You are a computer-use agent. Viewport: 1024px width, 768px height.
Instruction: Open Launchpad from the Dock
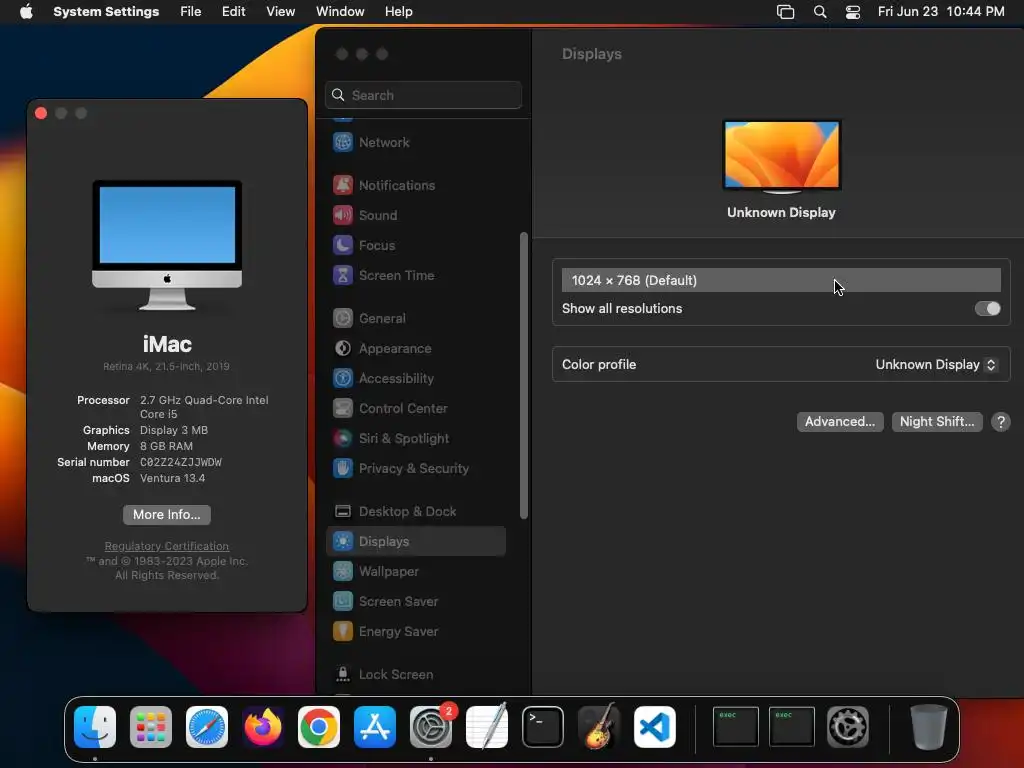pos(151,727)
